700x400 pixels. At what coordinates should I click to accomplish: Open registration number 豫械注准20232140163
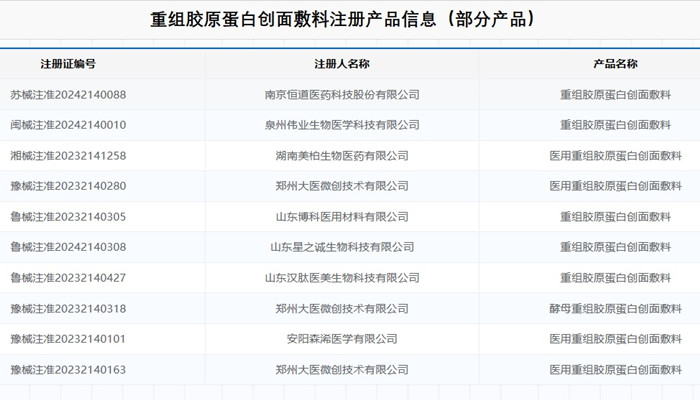tap(68, 370)
